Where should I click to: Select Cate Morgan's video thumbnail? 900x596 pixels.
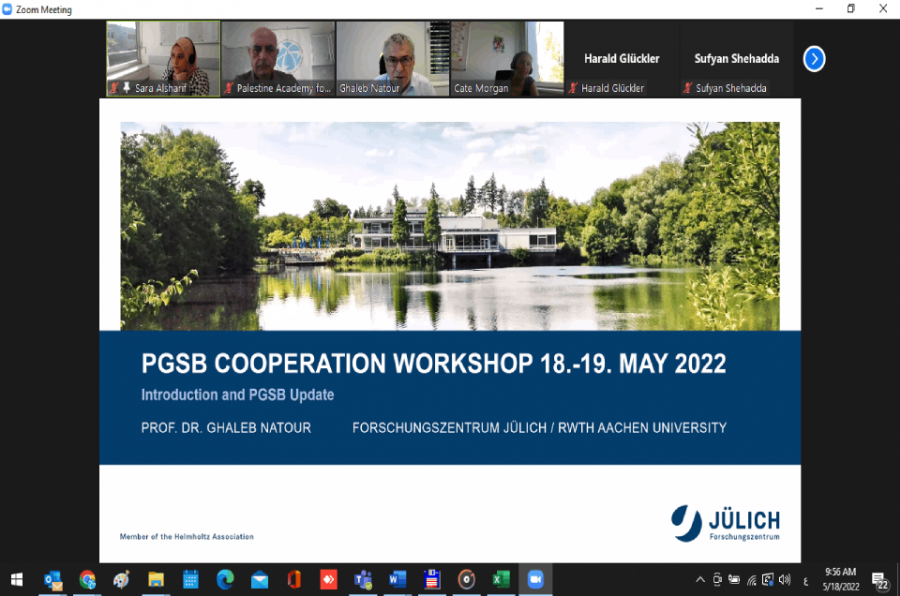[507, 59]
